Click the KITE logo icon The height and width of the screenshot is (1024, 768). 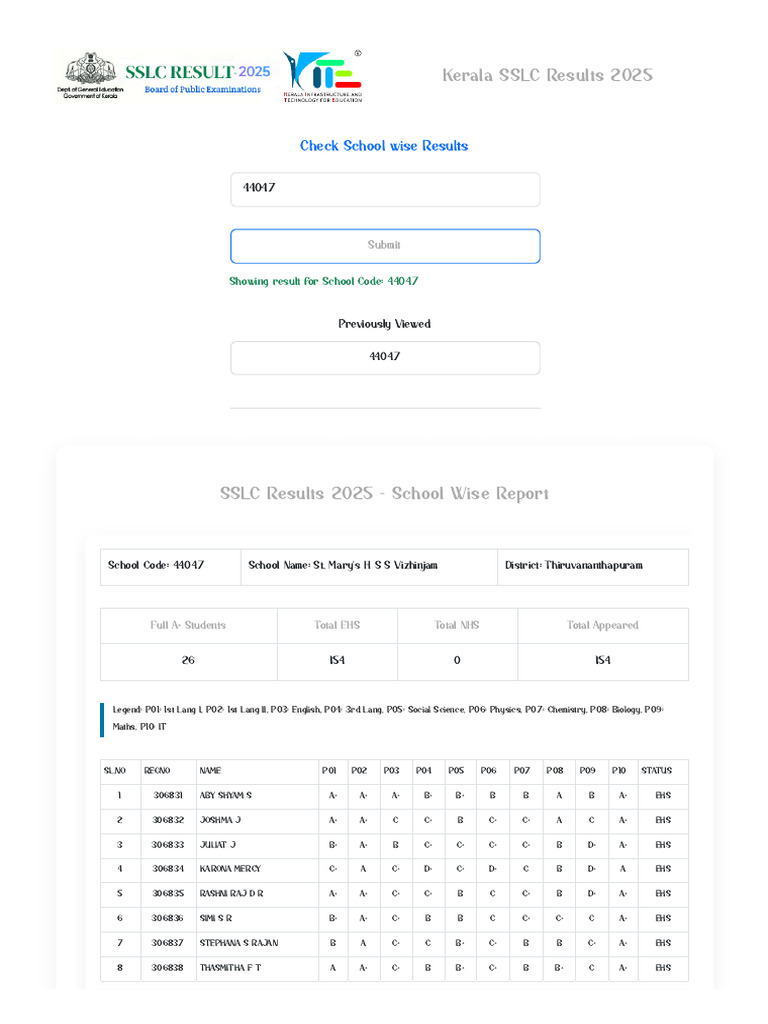click(x=323, y=76)
